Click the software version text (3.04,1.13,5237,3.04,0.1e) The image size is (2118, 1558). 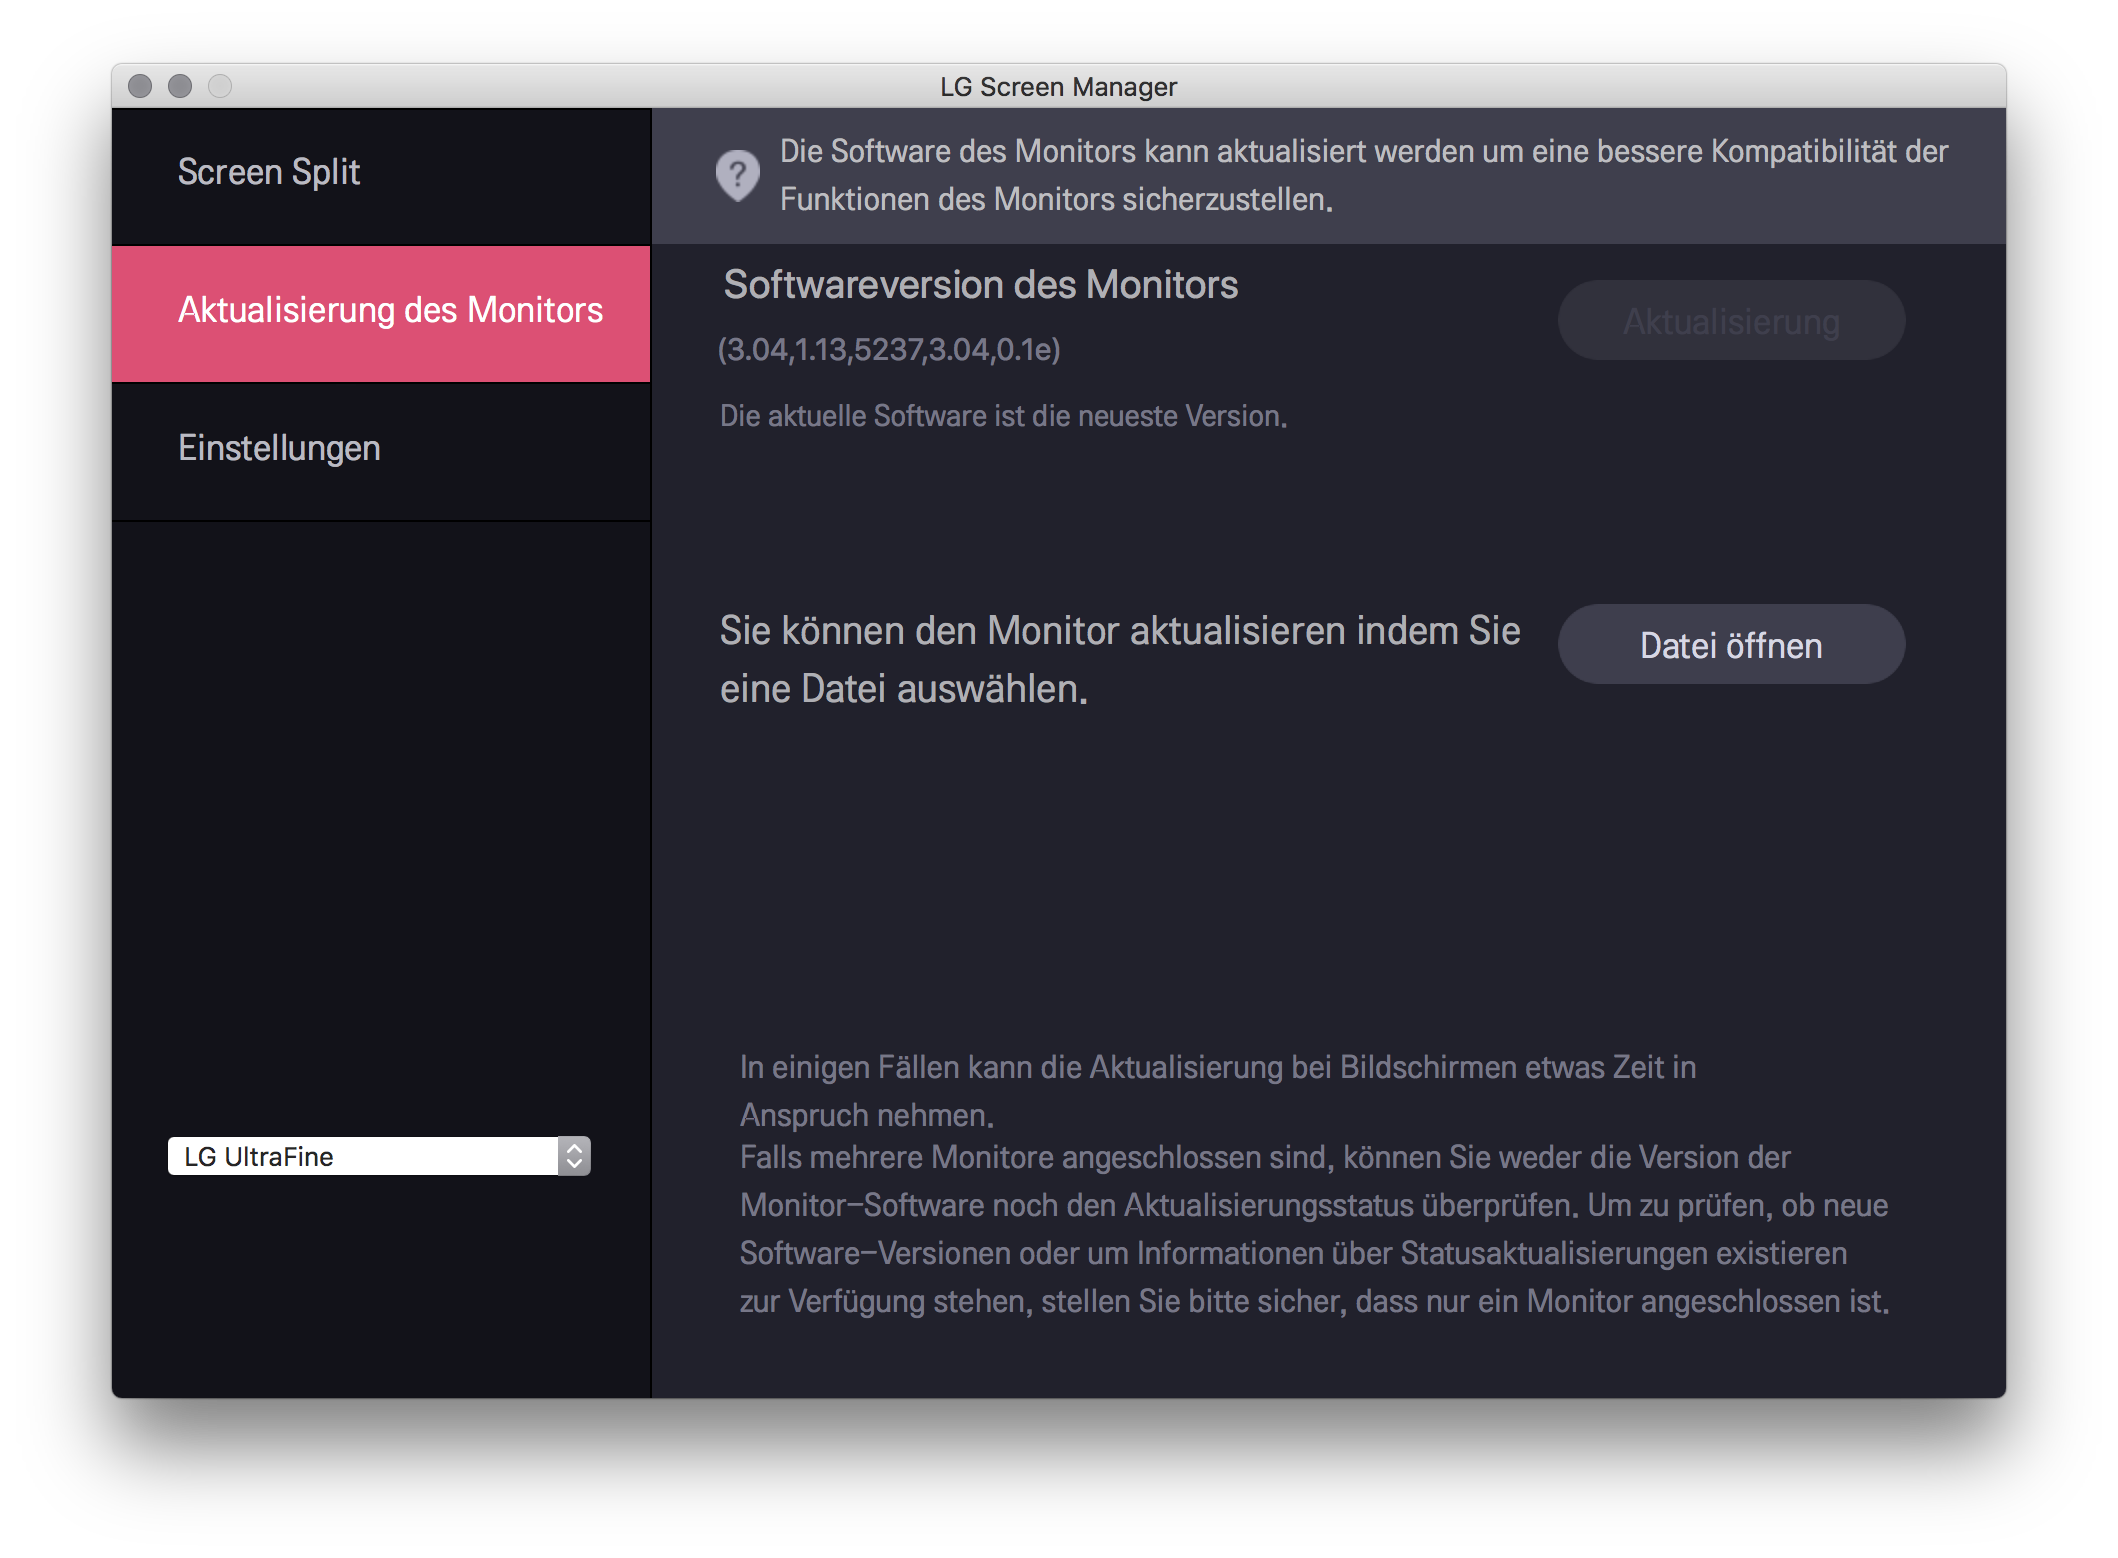click(x=890, y=350)
